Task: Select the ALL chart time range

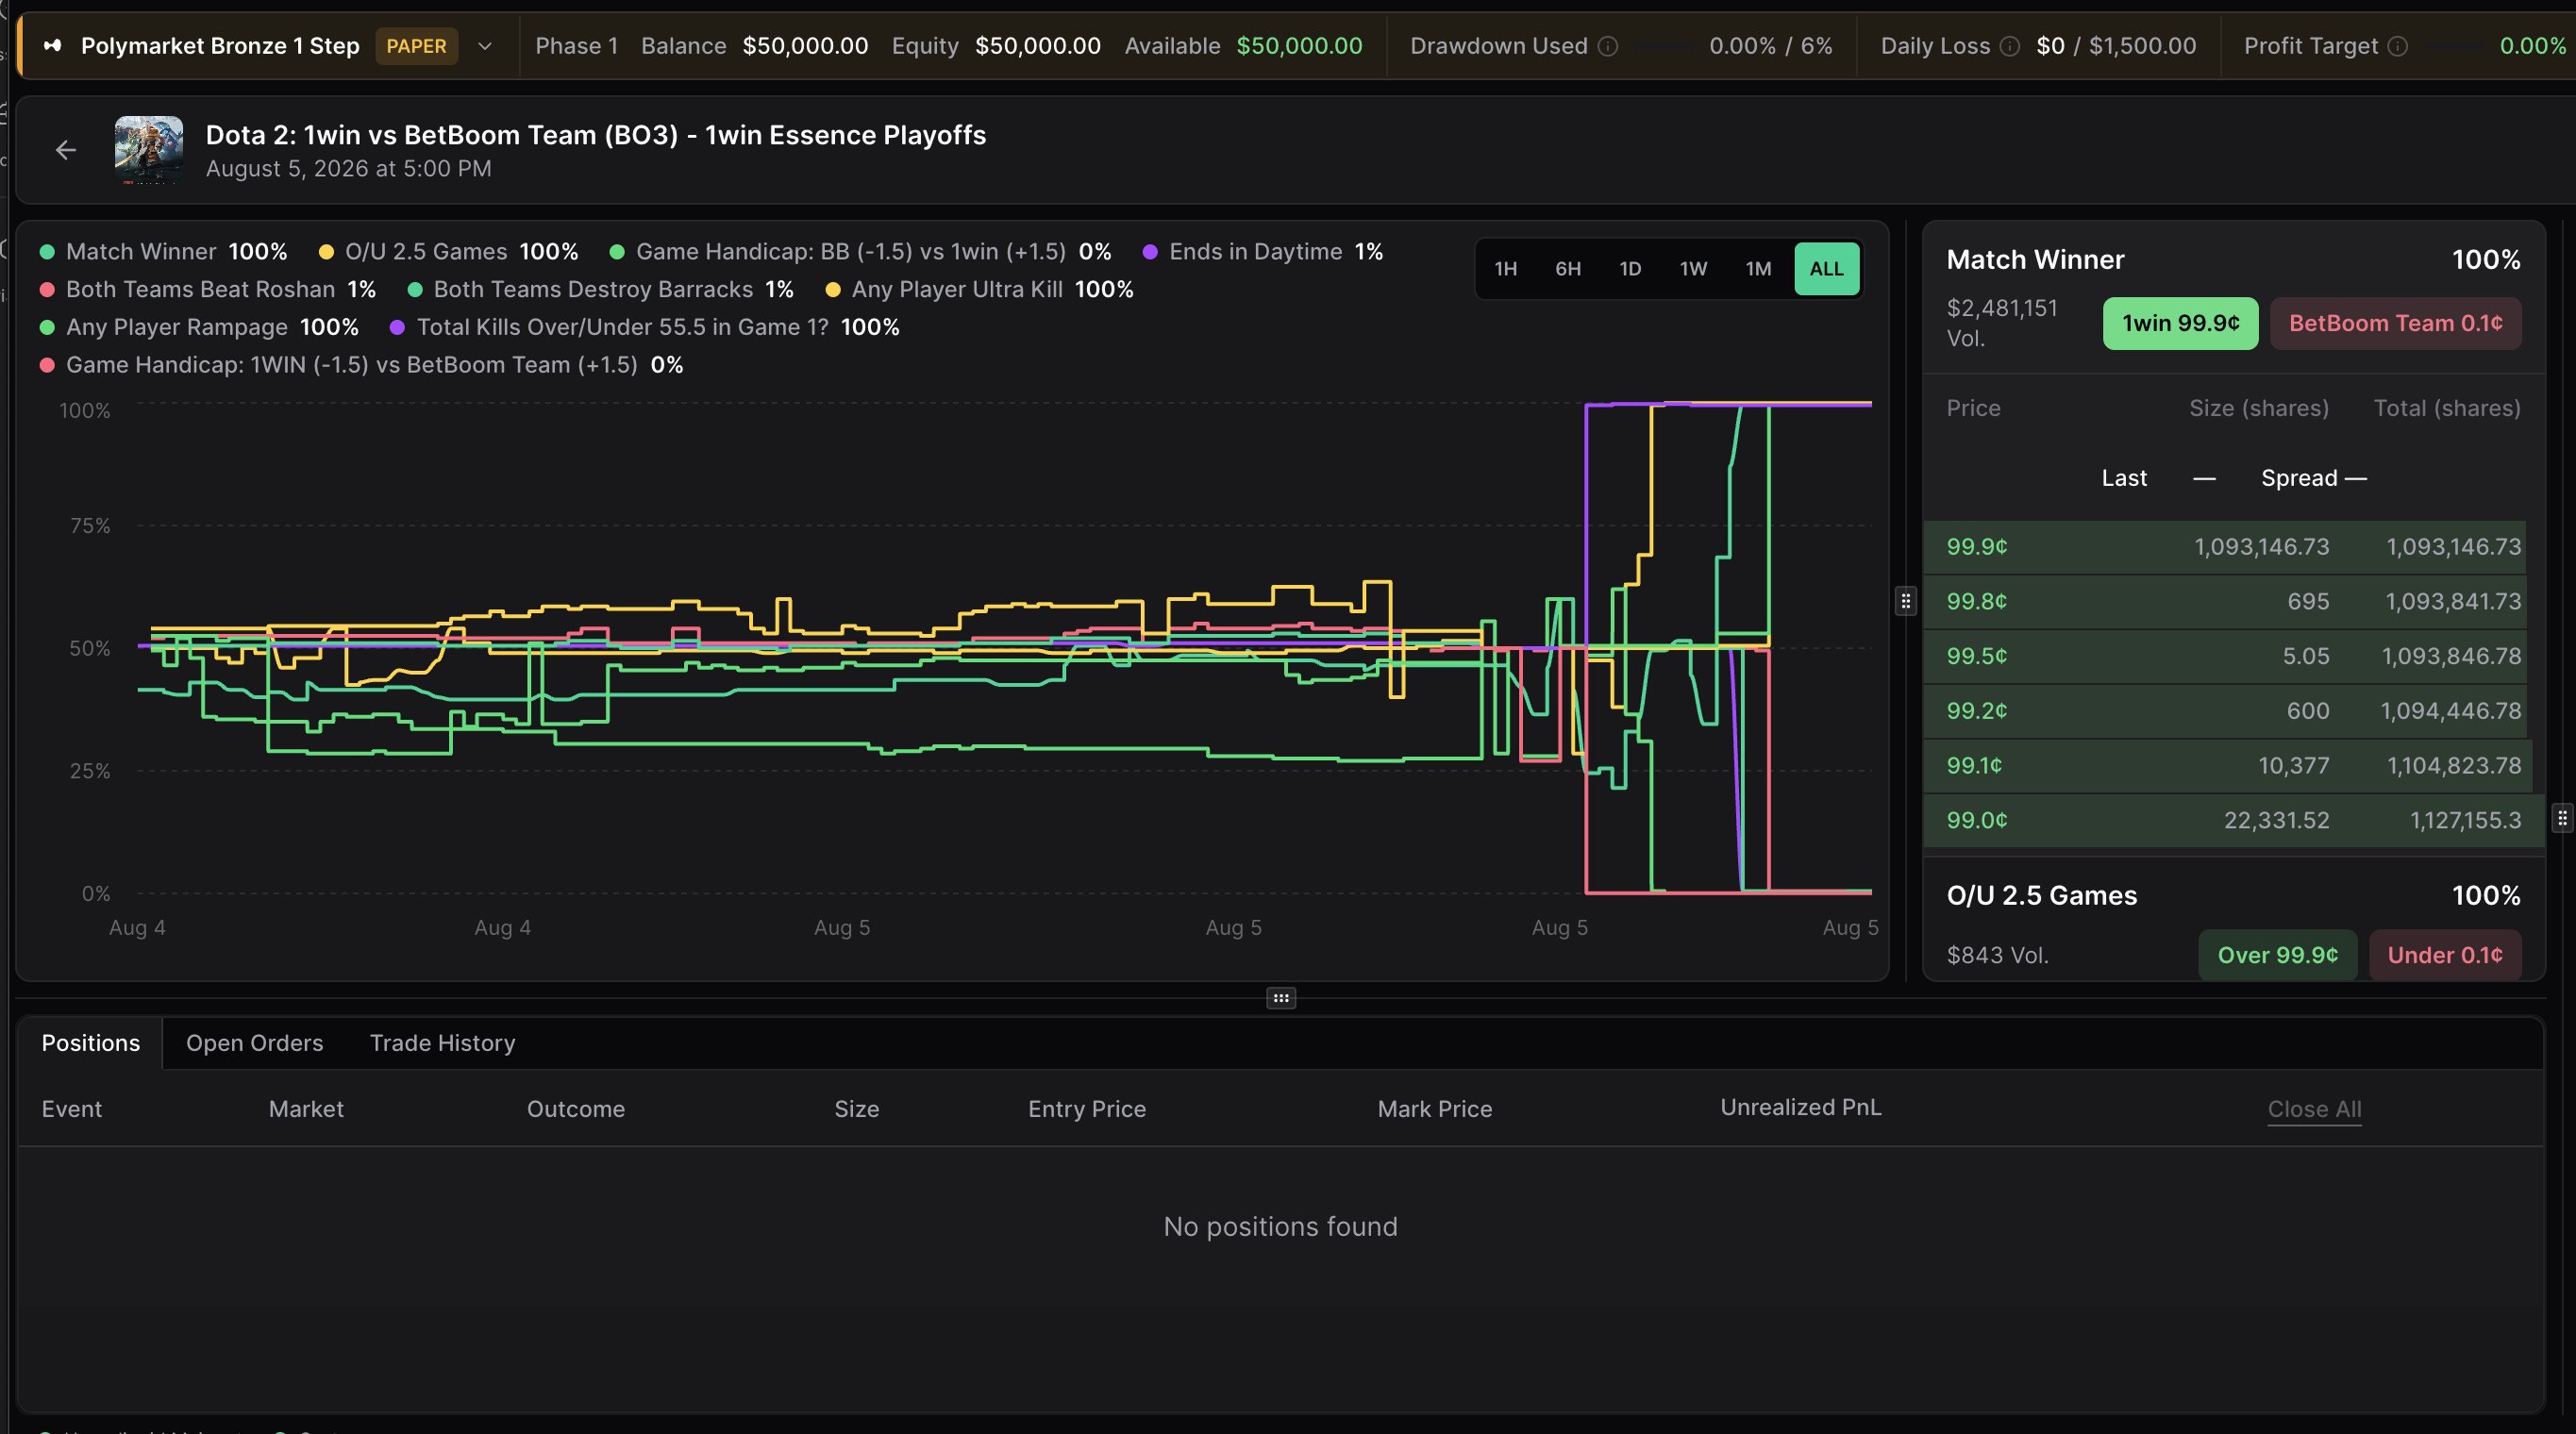Action: [x=1826, y=269]
